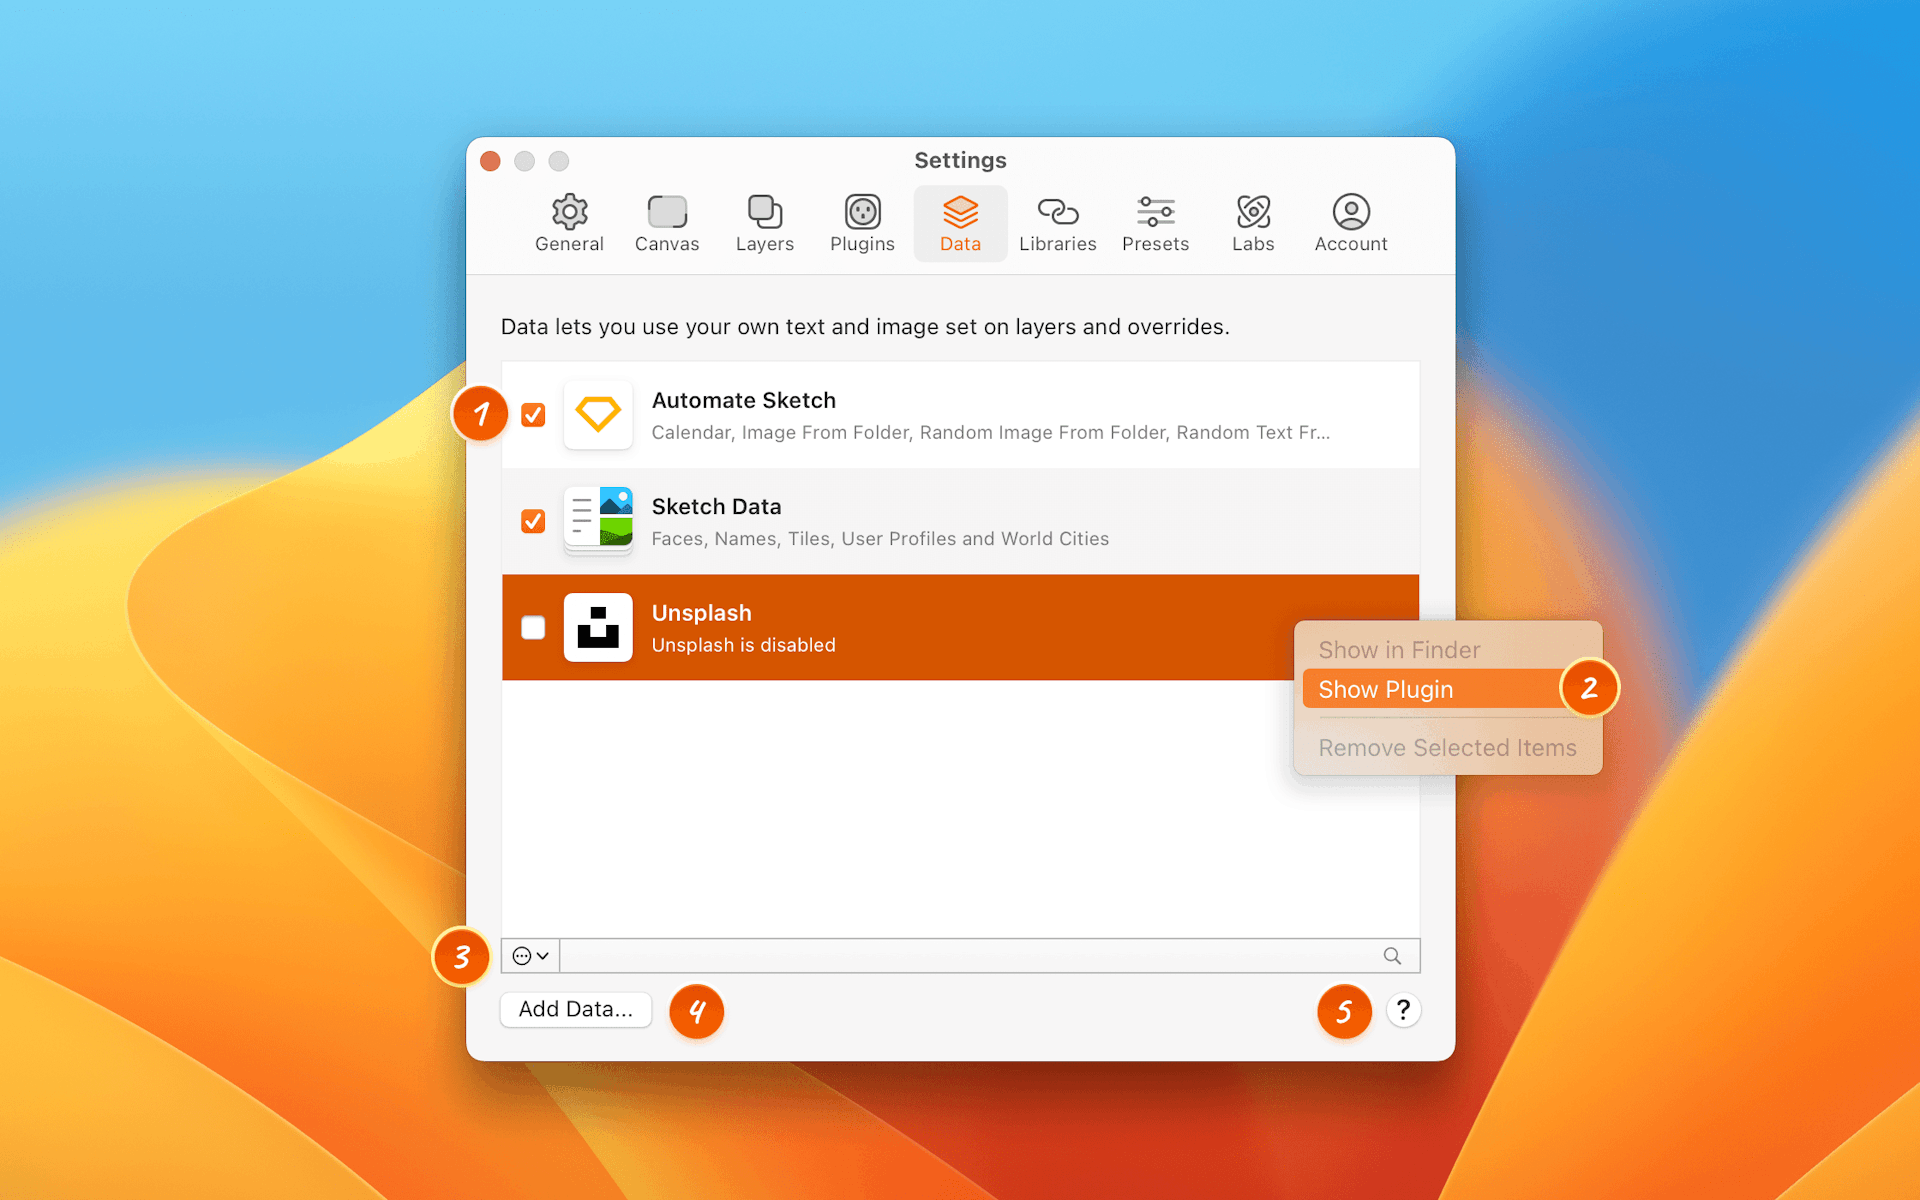The width and height of the screenshot is (1920, 1200).
Task: Select the Data tab
Action: (960, 224)
